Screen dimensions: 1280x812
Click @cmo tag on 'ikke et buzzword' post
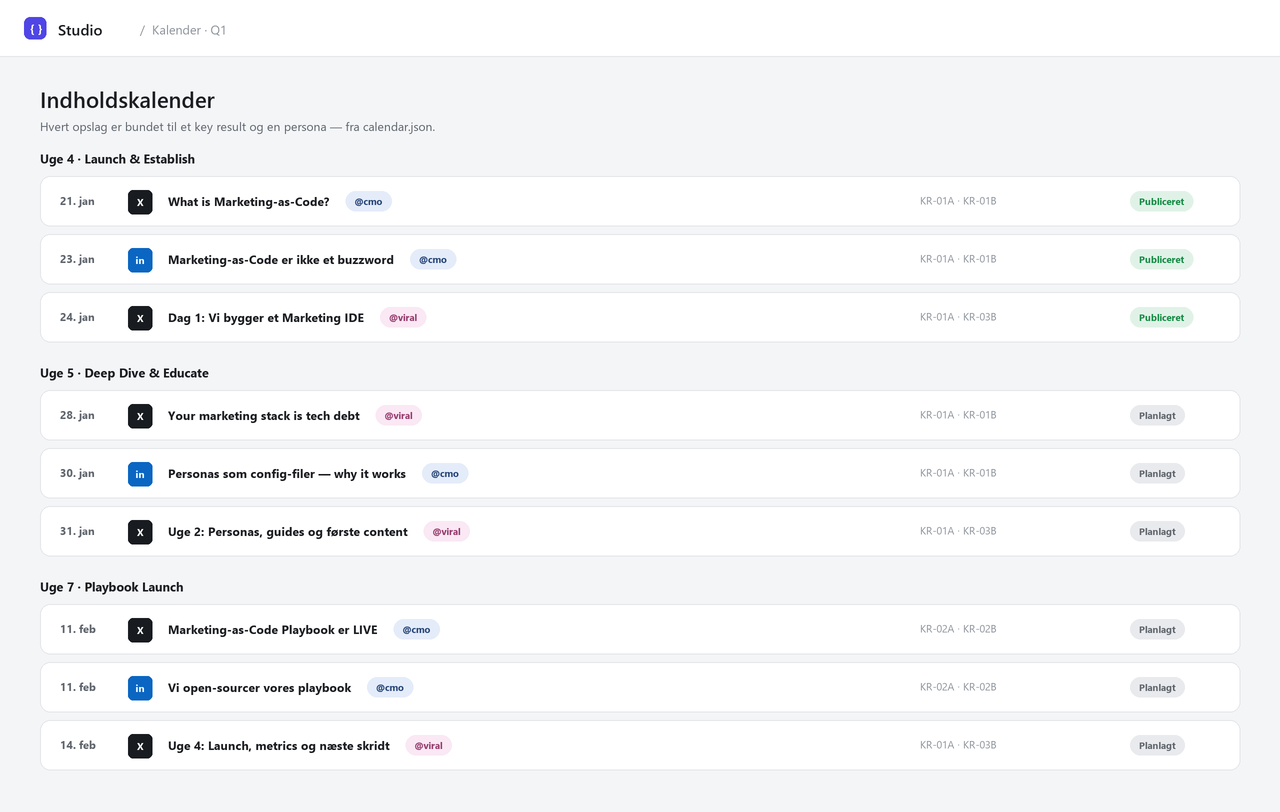coord(433,260)
